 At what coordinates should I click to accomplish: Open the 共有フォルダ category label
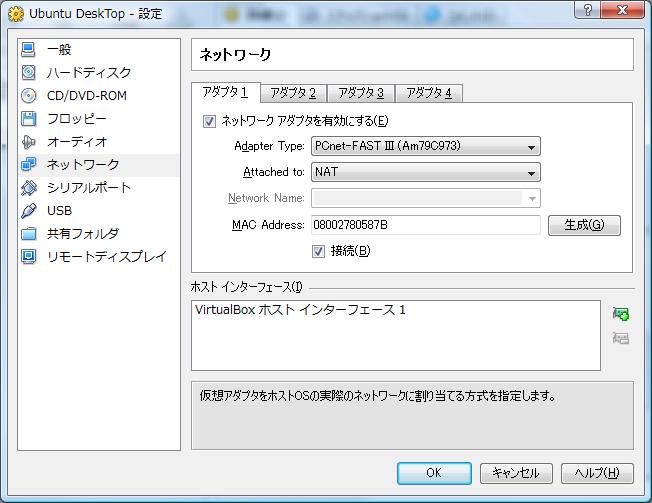coord(83,234)
